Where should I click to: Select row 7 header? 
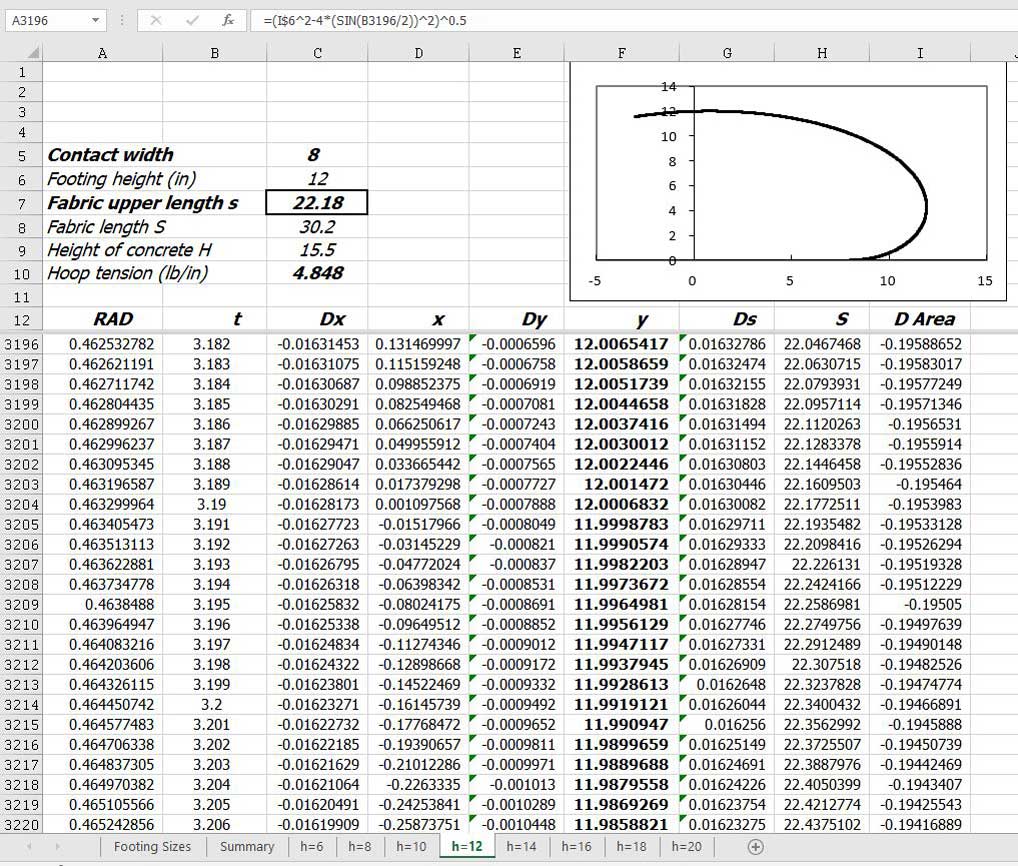pos(21,203)
